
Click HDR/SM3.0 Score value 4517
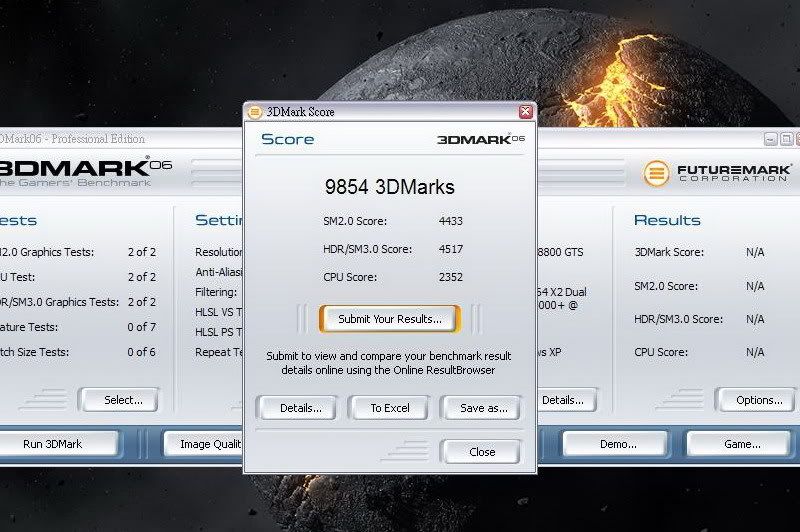coord(451,249)
